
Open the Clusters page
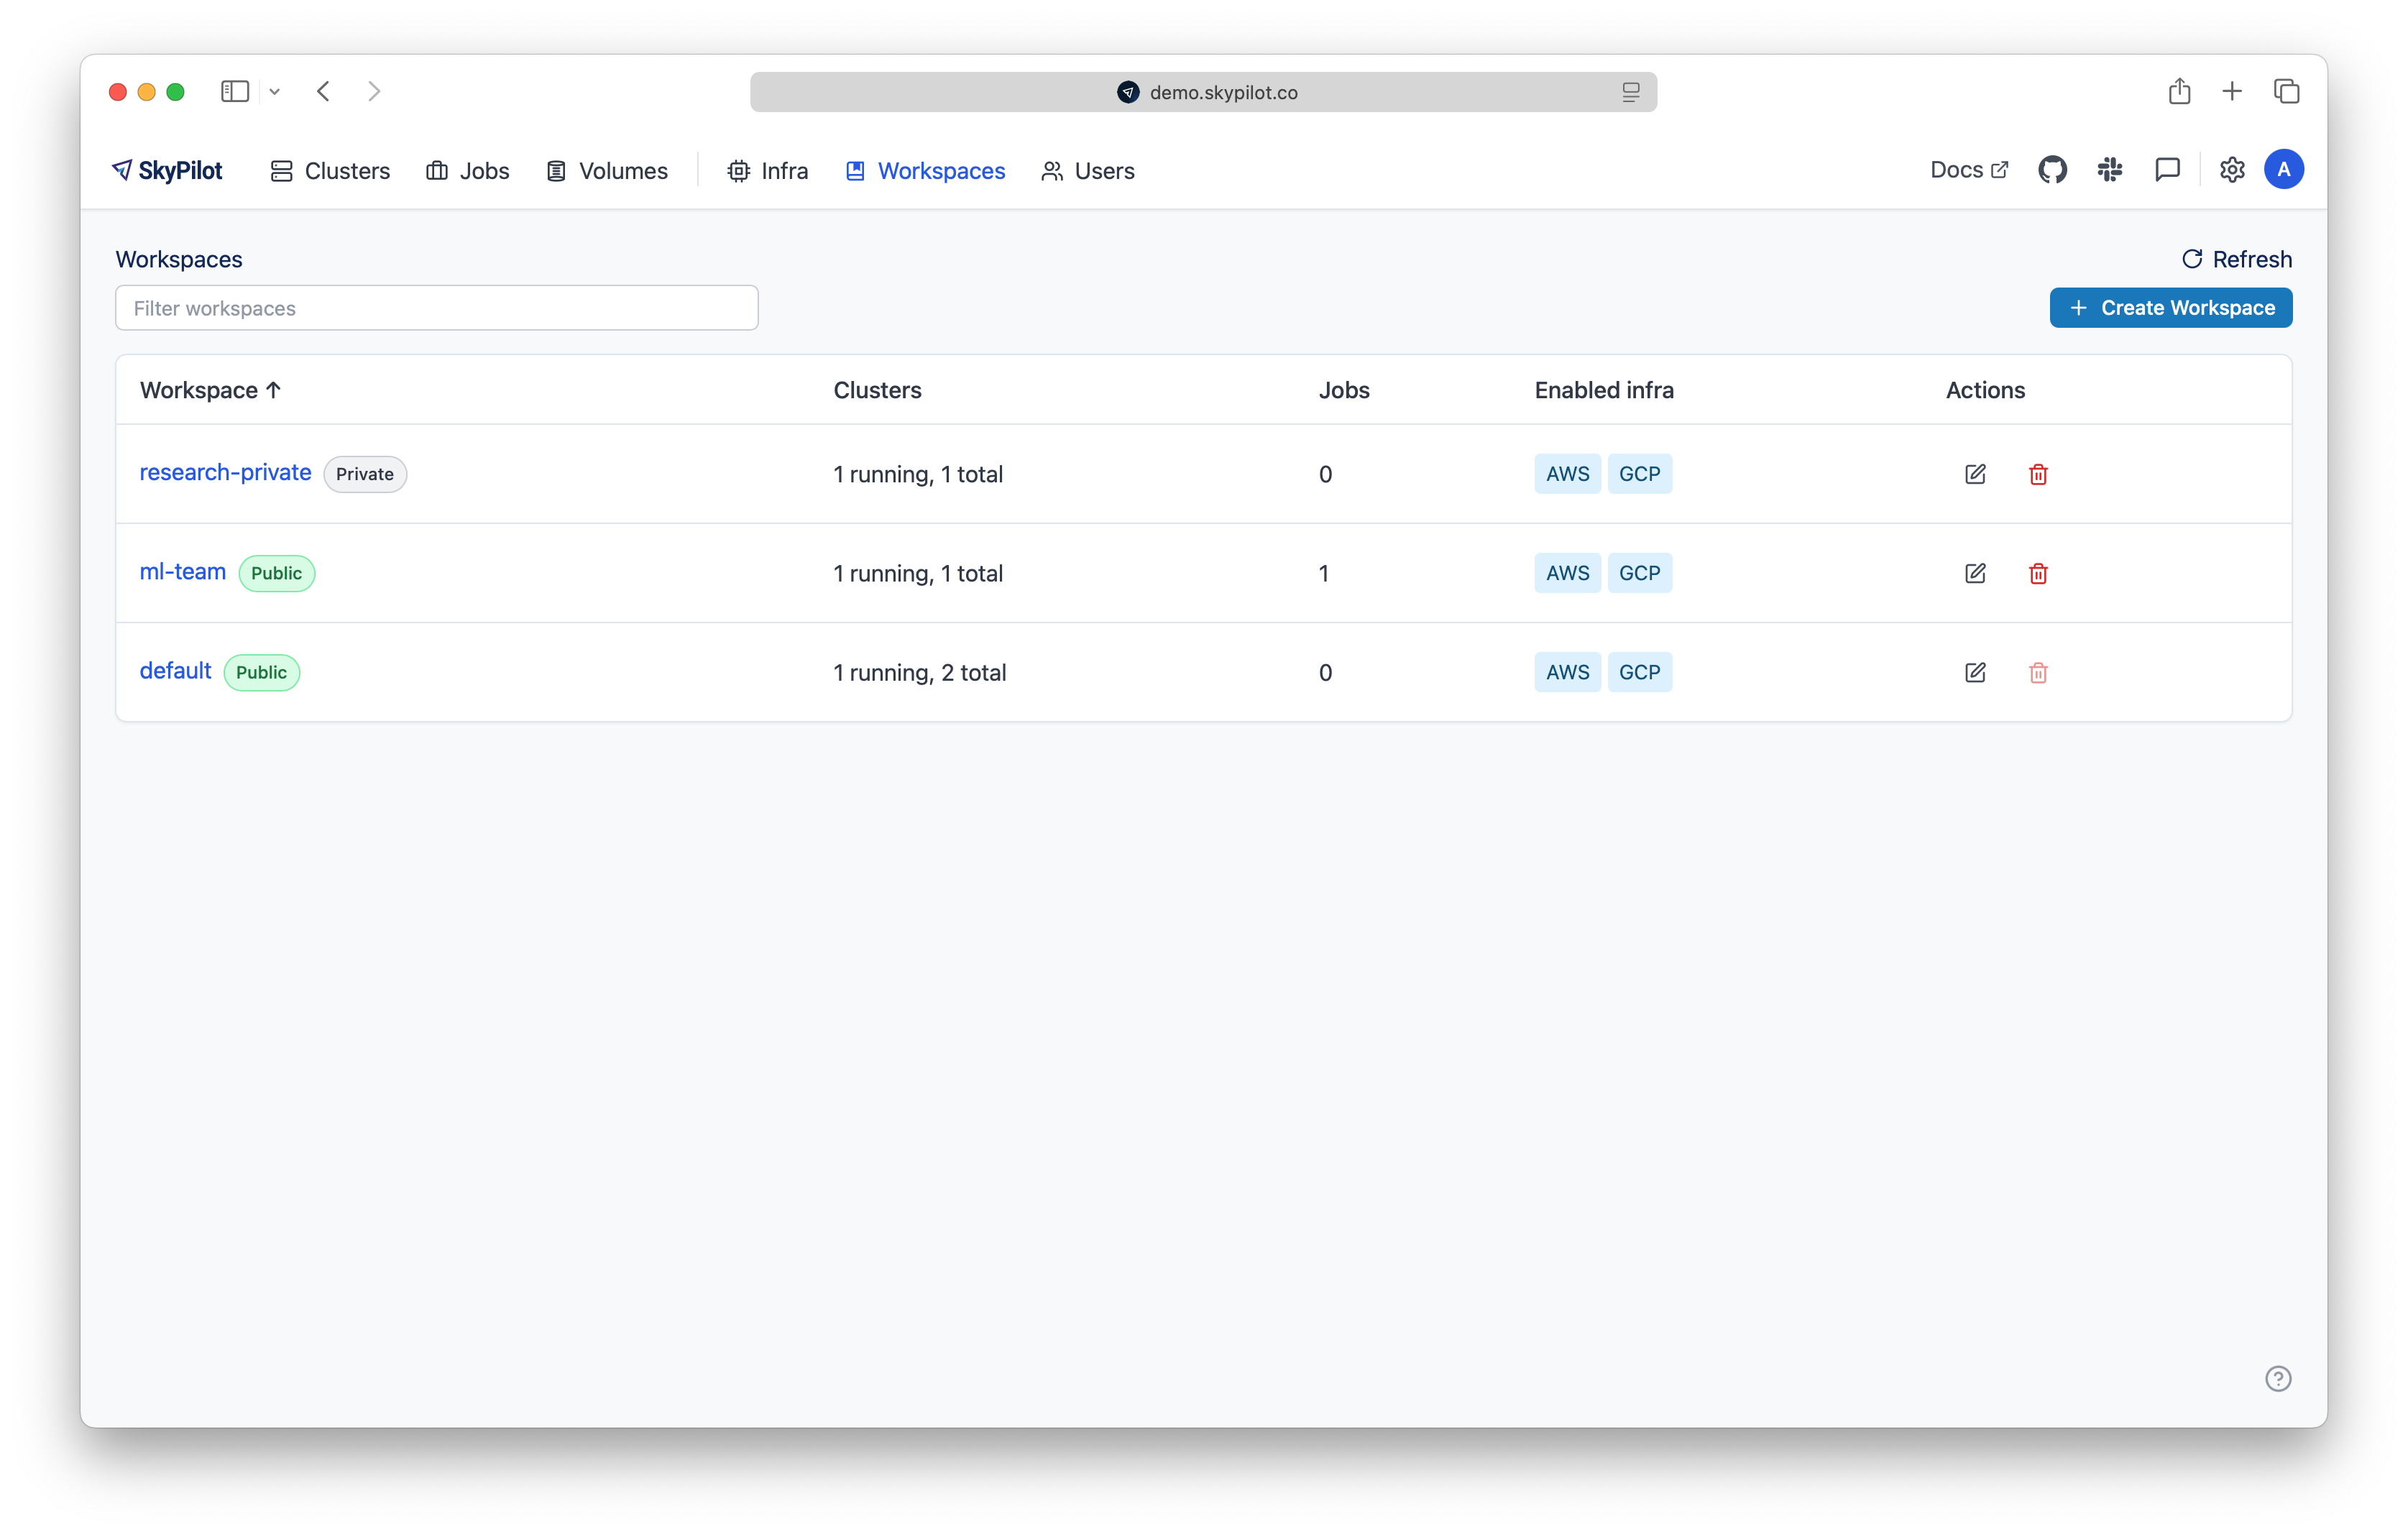click(x=330, y=171)
